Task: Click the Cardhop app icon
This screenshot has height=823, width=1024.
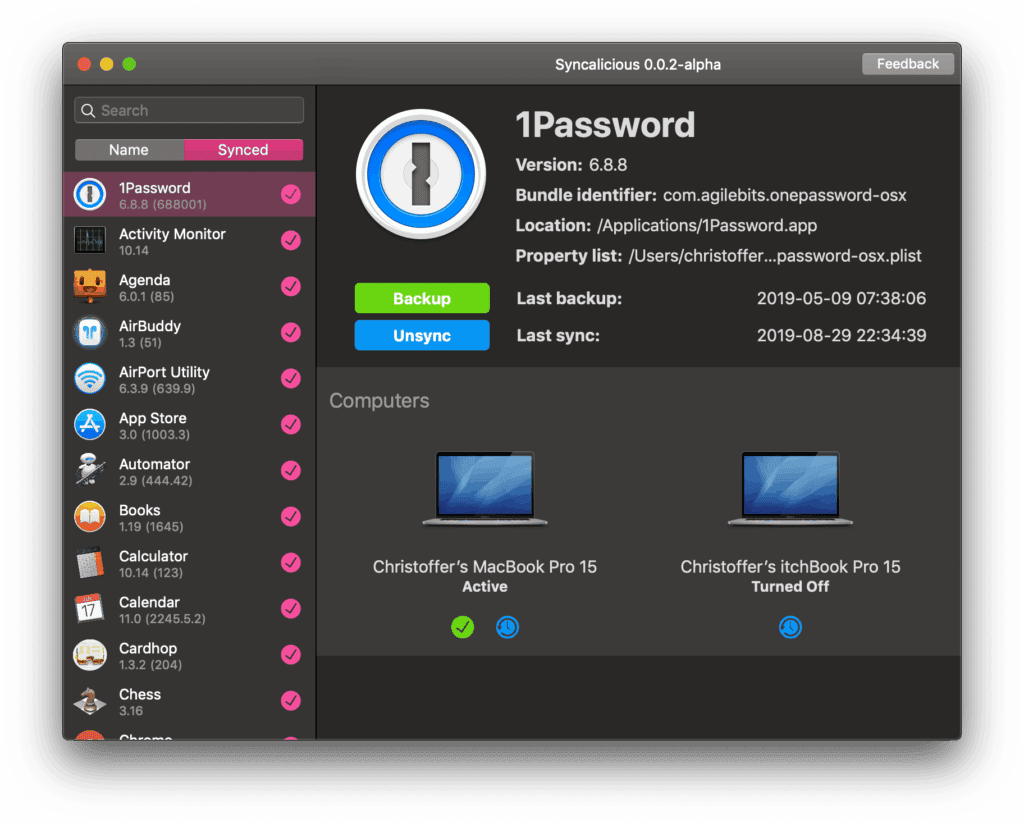Action: tap(90, 655)
